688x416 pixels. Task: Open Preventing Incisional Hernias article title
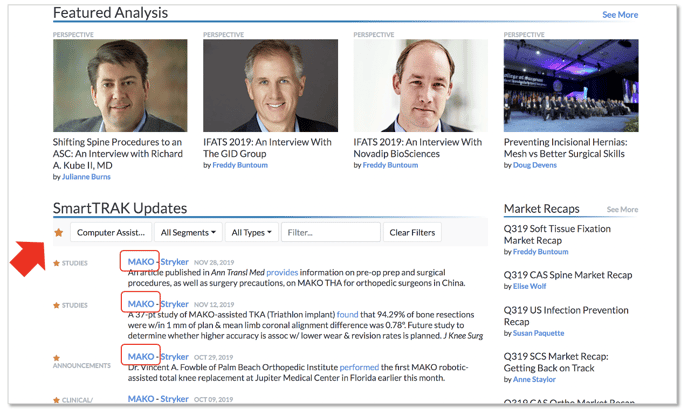566,148
